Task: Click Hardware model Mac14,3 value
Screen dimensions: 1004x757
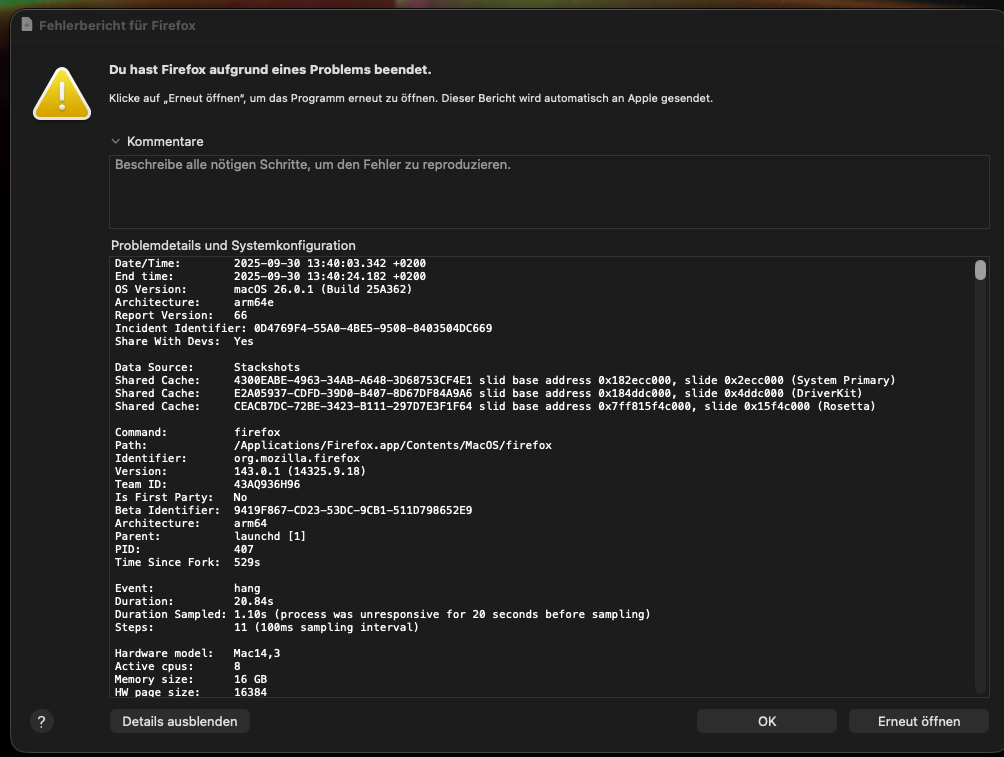Action: pyautogui.click(x=257, y=653)
